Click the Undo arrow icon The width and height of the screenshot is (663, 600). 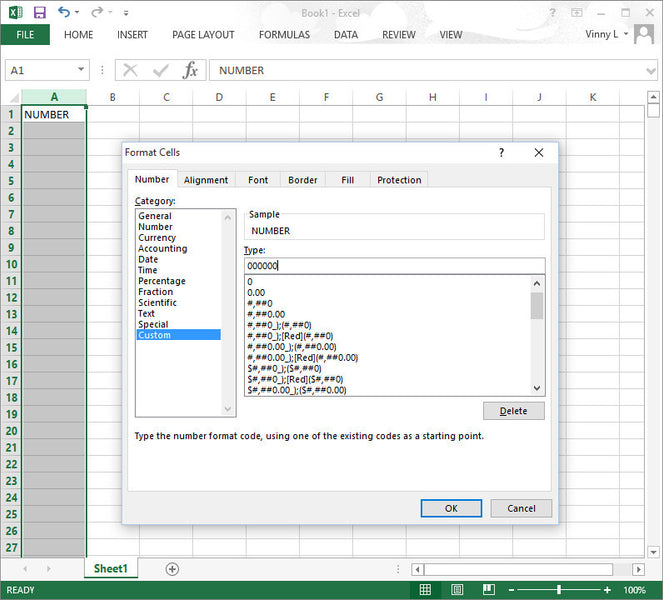pos(64,13)
